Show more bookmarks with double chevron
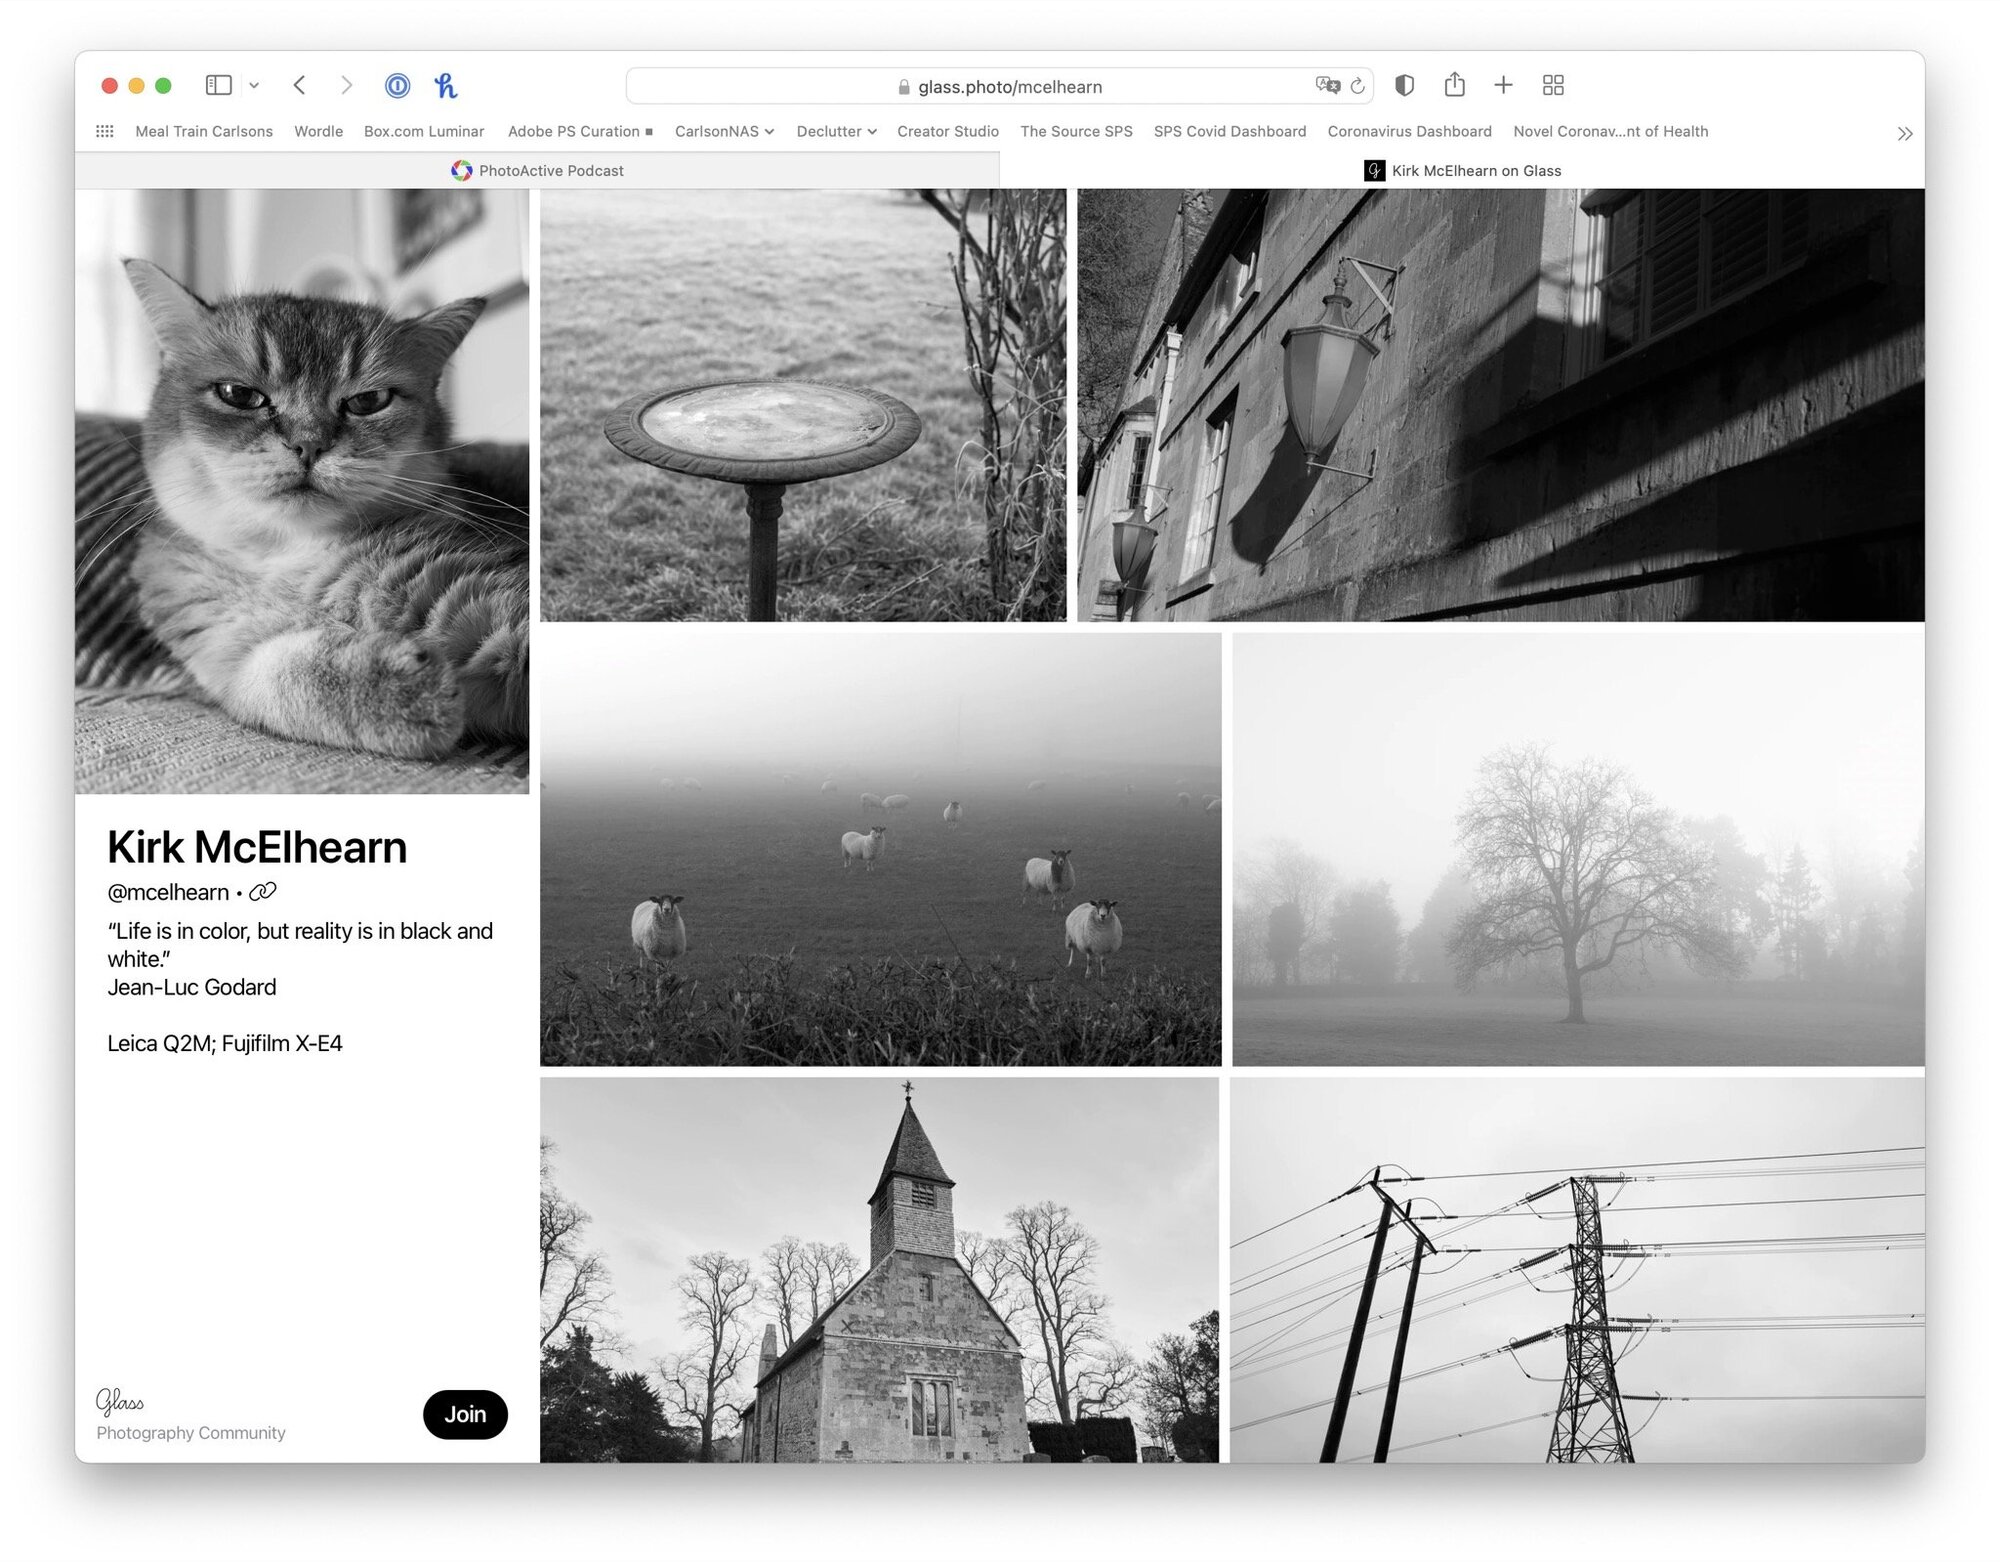 pyautogui.click(x=1904, y=133)
